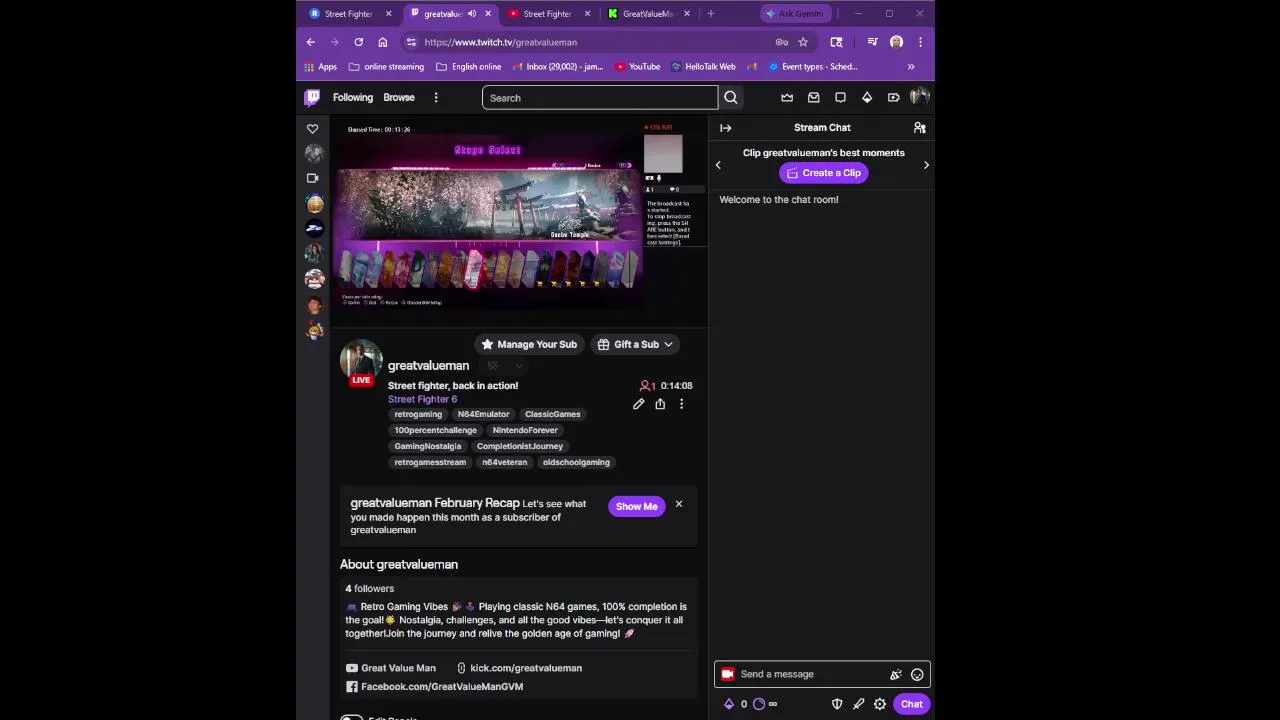Viewport: 1280px width, 720px height.
Task: Click the search magnifier button
Action: tap(731, 98)
